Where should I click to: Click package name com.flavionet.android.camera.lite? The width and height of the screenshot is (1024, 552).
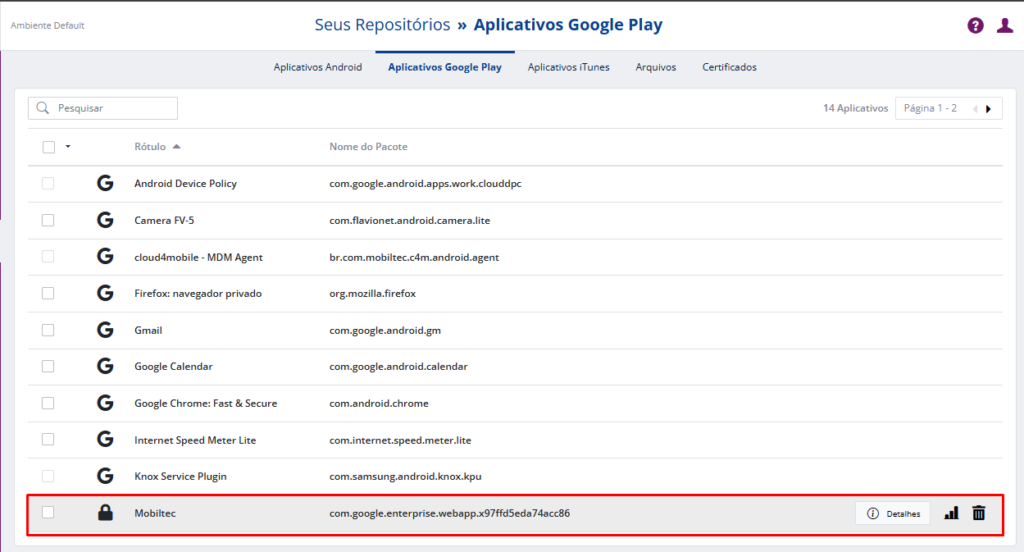(x=409, y=220)
